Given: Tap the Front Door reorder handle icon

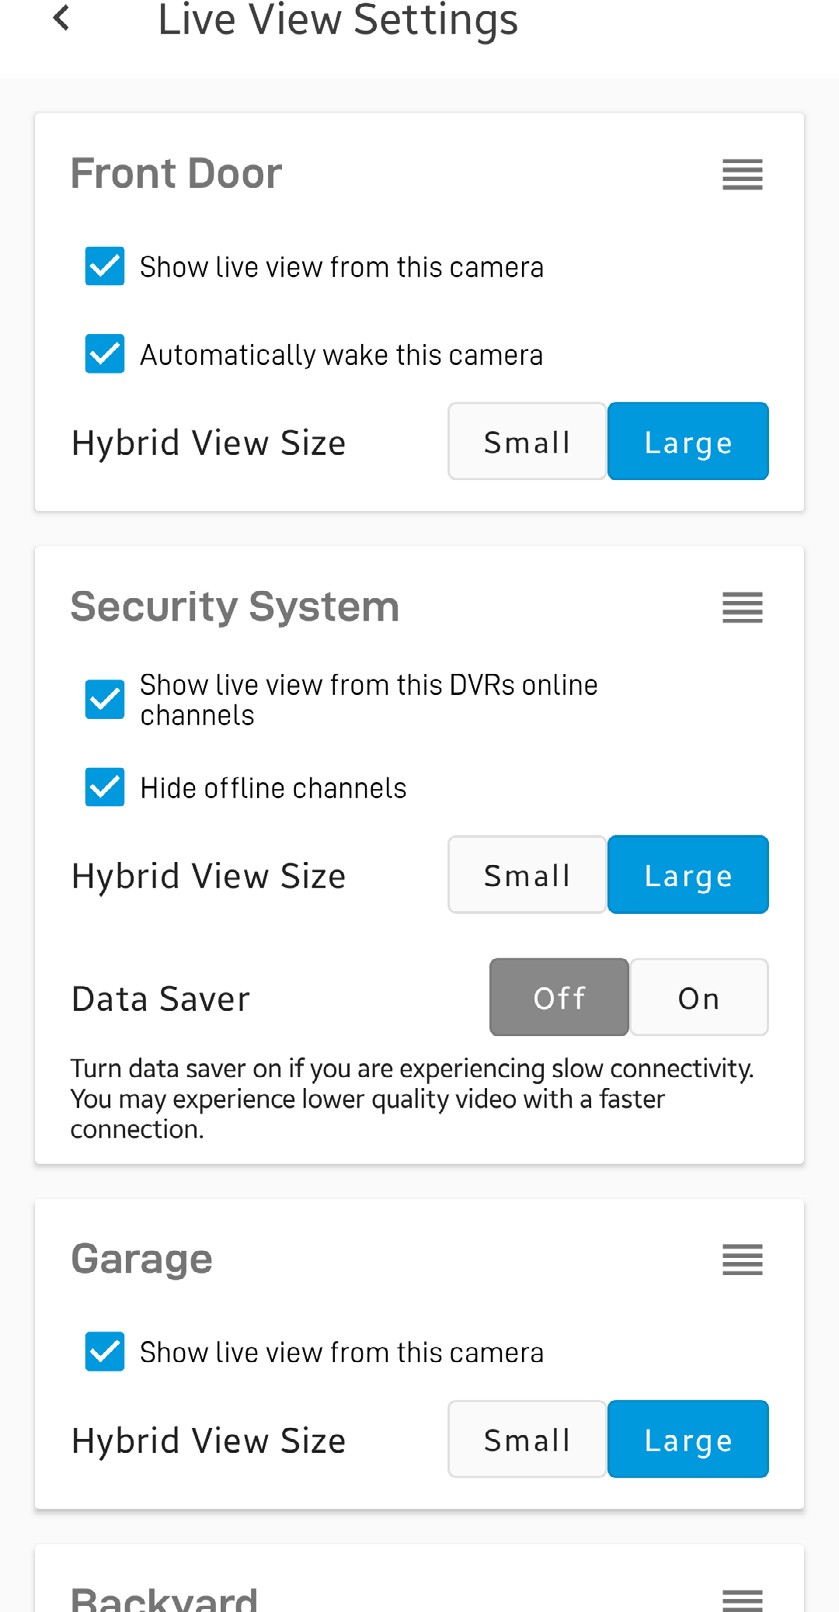Looking at the screenshot, I should coord(742,175).
